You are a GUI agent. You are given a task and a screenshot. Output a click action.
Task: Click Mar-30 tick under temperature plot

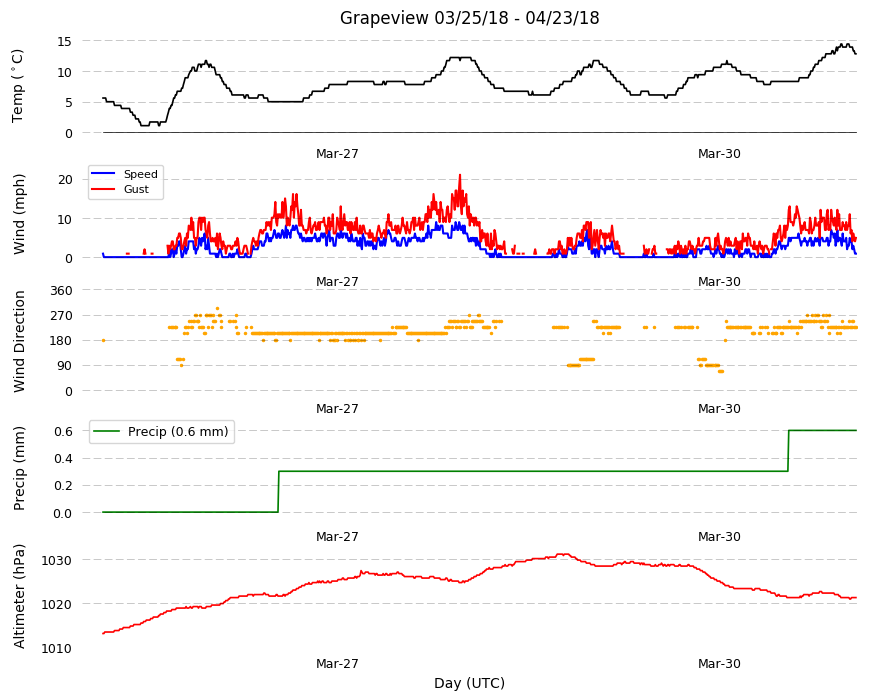click(x=719, y=154)
